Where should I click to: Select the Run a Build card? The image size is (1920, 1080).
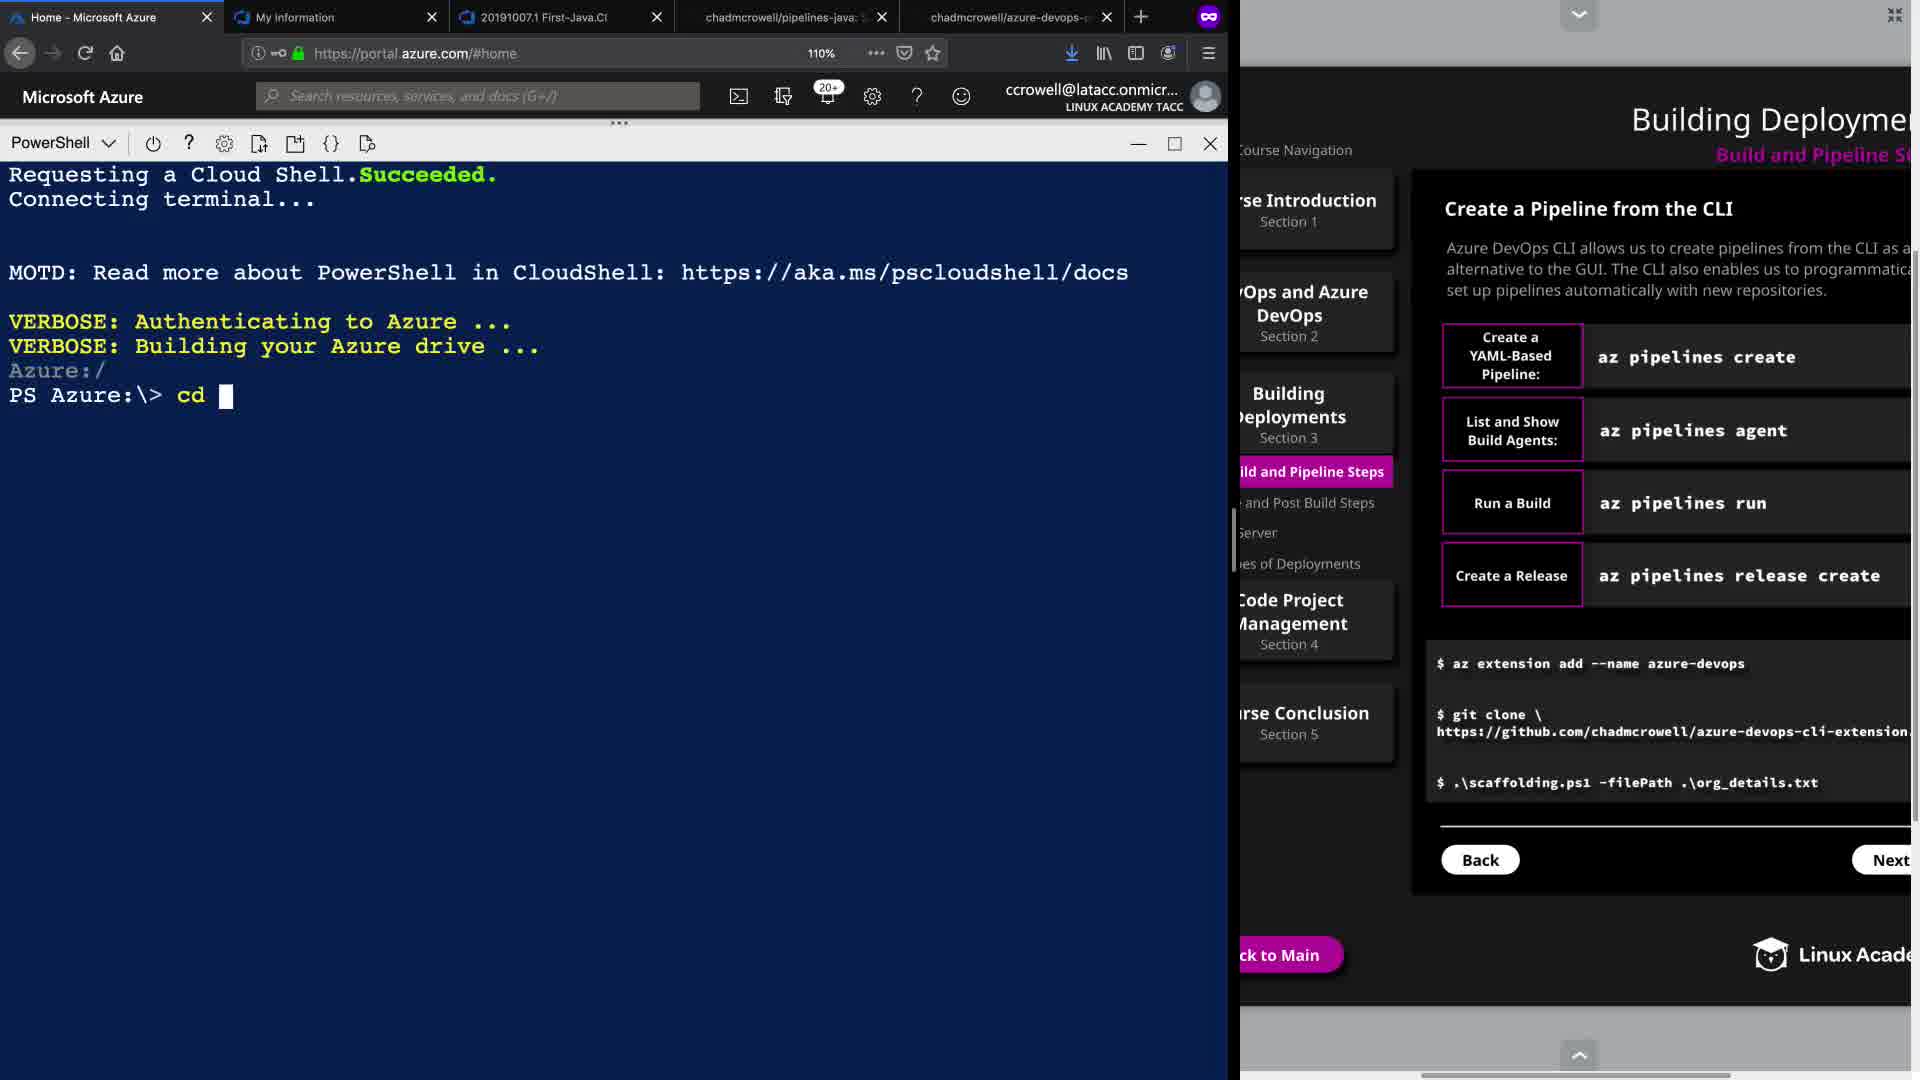click(1512, 503)
